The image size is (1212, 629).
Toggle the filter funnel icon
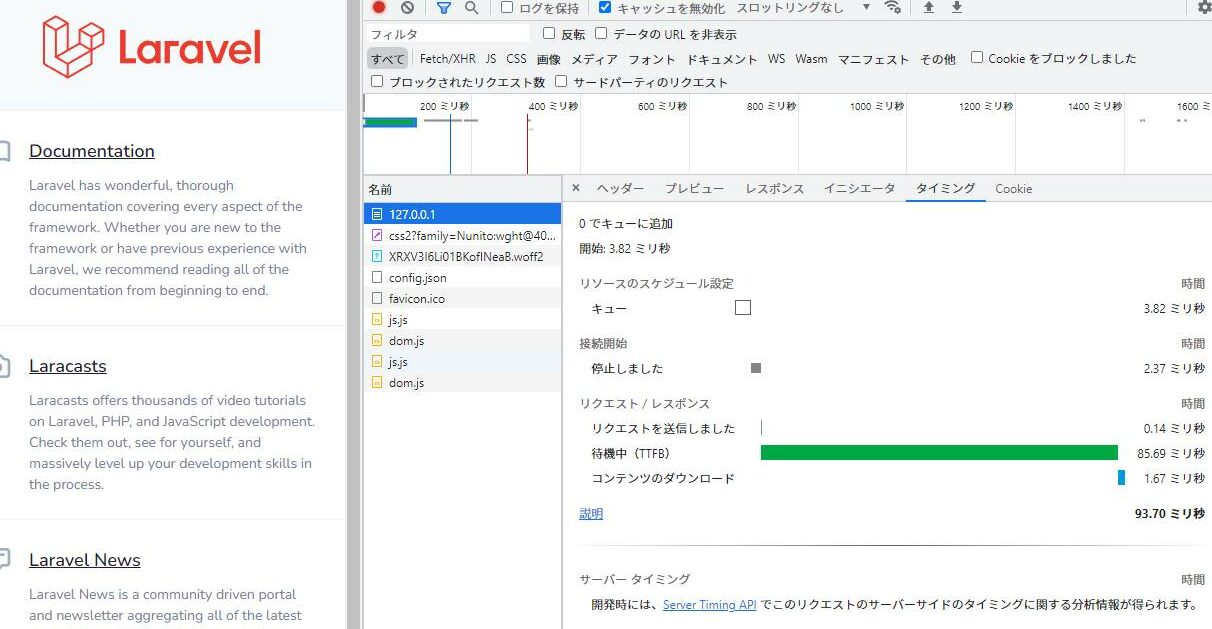(443, 7)
